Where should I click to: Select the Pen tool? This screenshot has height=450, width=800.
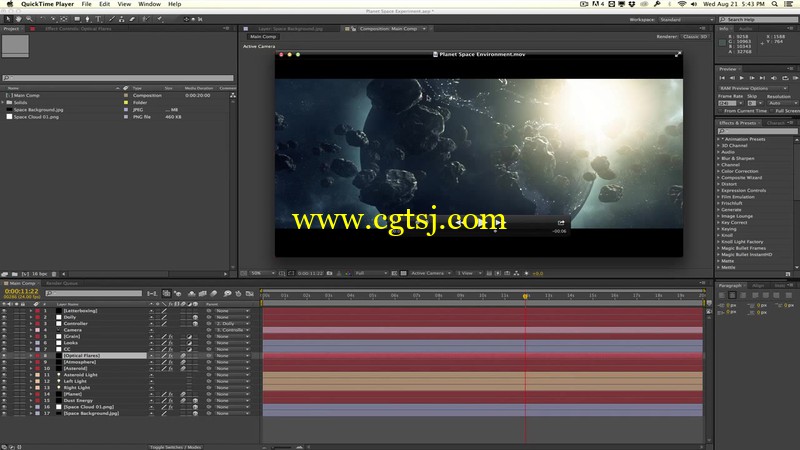87,19
